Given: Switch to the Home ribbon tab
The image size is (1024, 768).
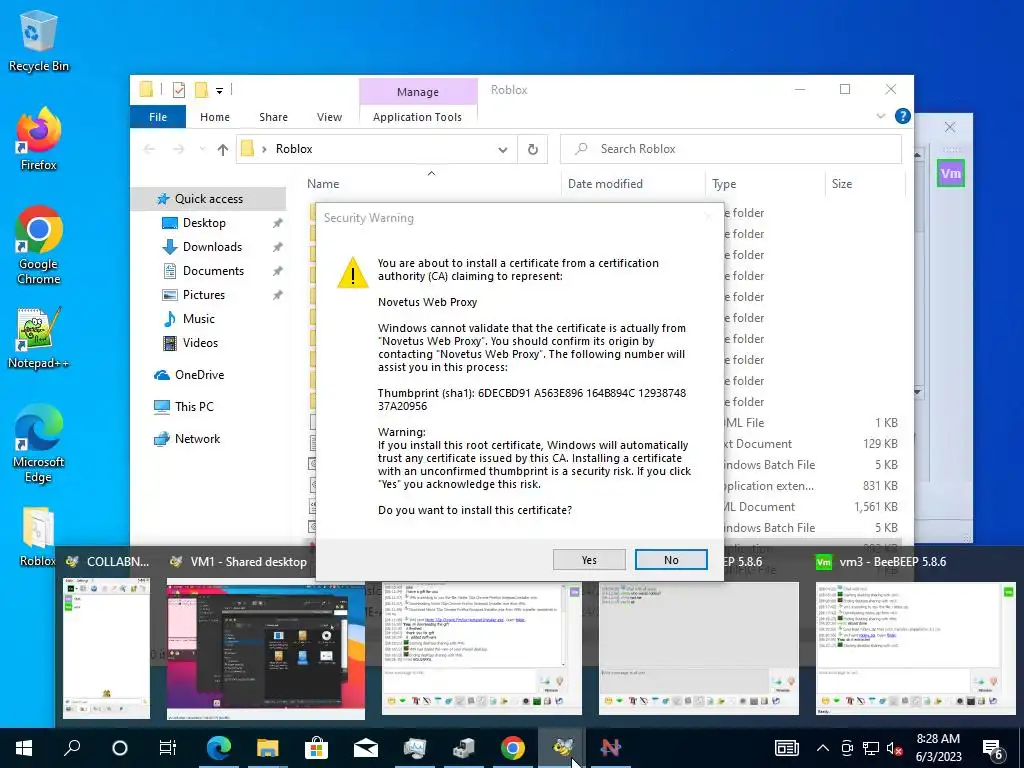Looking at the screenshot, I should pos(215,117).
